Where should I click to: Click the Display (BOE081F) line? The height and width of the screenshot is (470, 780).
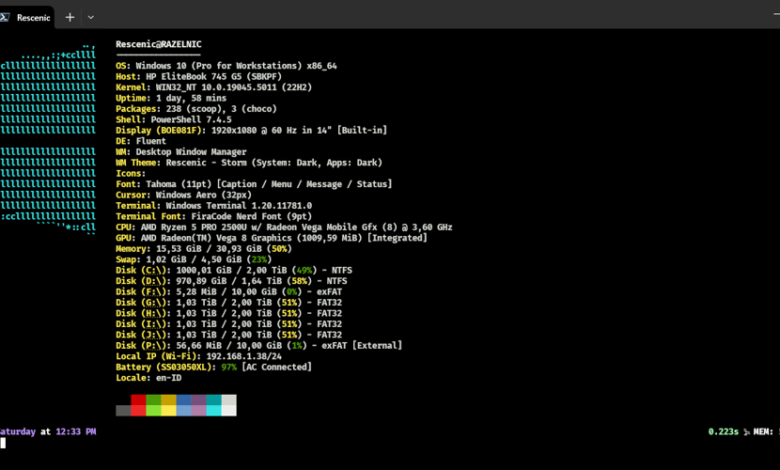[251, 130]
